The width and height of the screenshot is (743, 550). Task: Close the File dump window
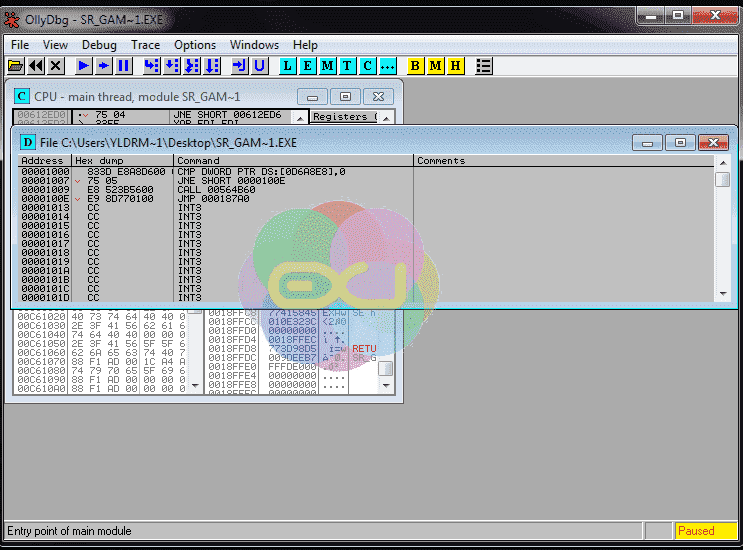[x=713, y=143]
